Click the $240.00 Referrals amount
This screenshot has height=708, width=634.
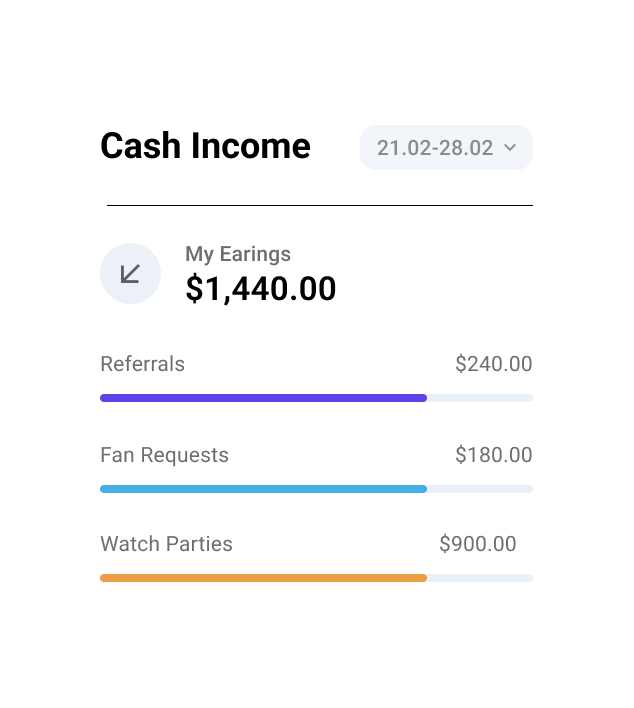pyautogui.click(x=493, y=364)
